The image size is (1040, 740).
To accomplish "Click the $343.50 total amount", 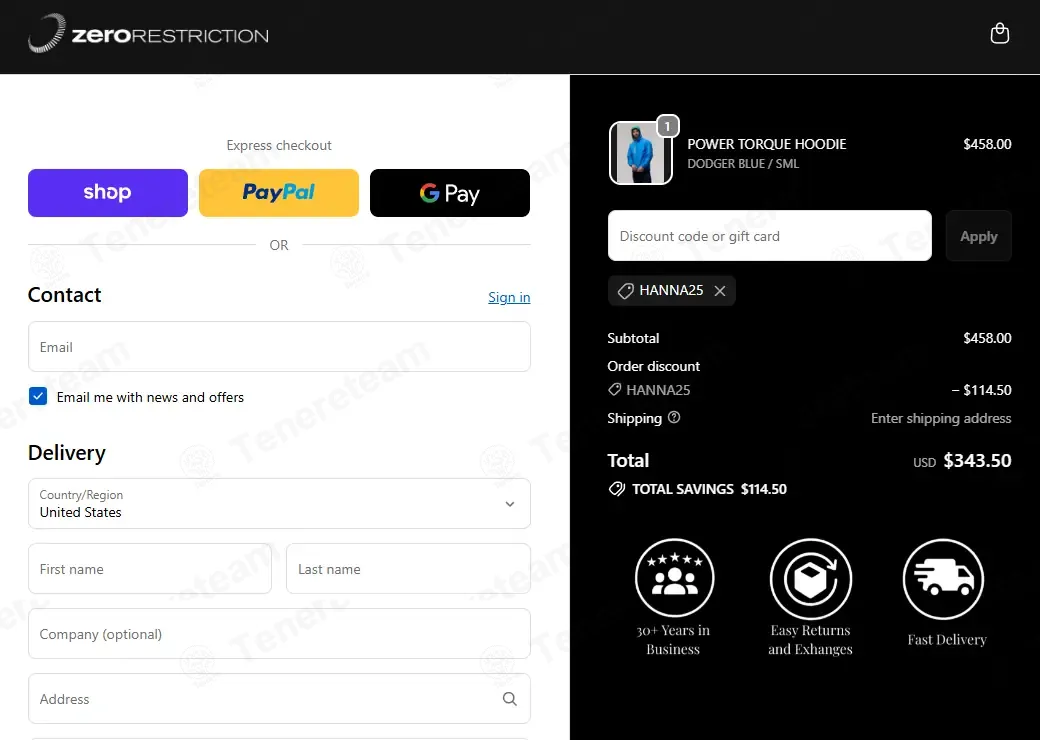I will pyautogui.click(x=977, y=461).
